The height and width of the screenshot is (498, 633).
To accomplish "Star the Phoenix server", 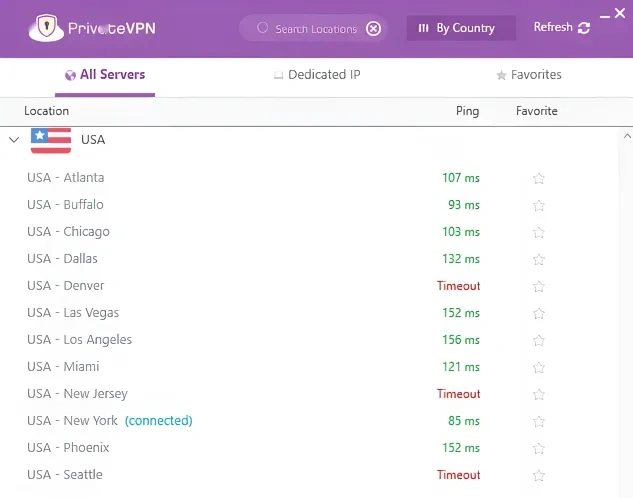I will tap(539, 448).
